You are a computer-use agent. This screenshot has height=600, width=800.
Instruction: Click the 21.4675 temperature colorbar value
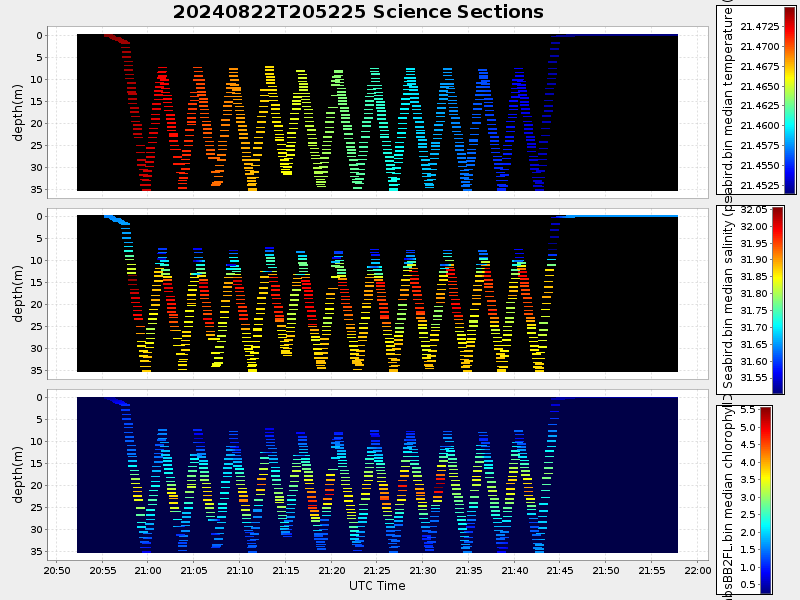tap(760, 66)
